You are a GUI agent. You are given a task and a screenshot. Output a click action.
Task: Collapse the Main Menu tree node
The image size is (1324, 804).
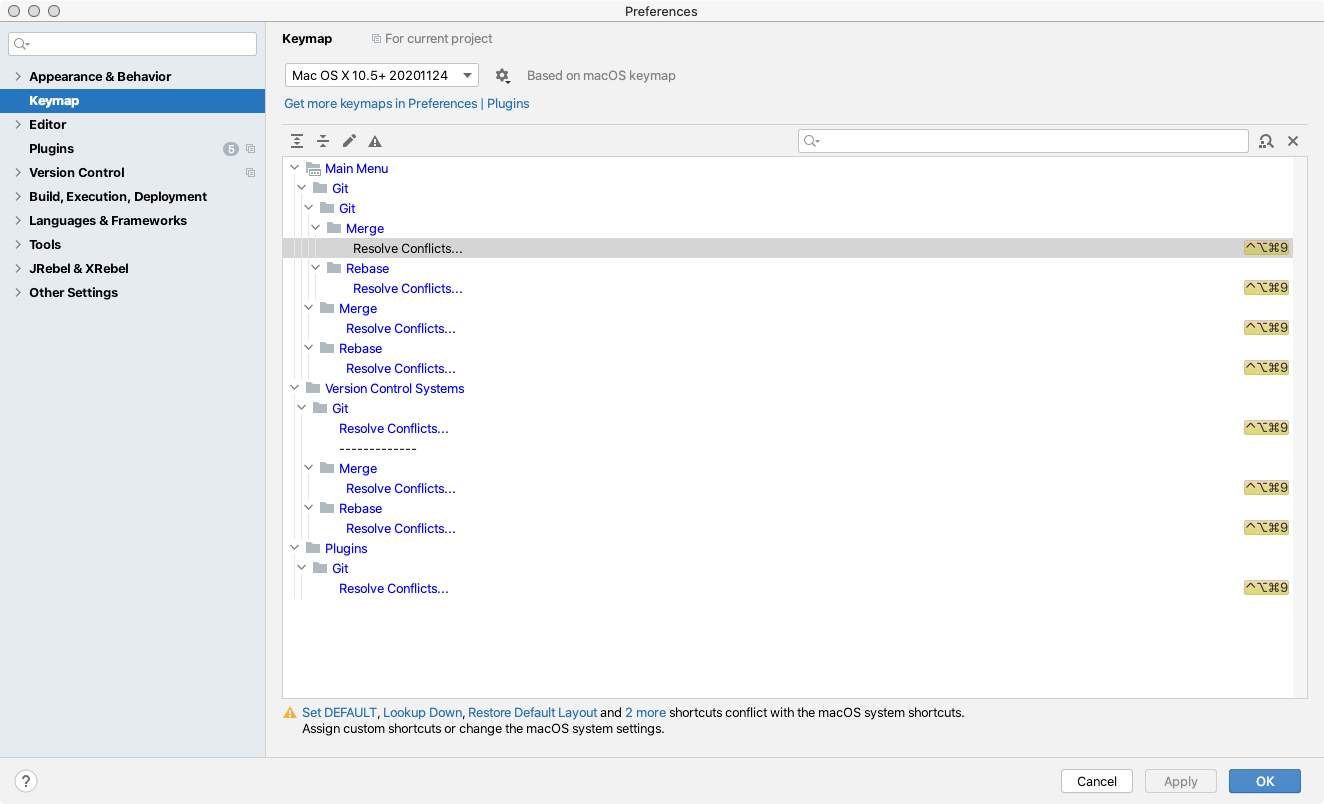[x=294, y=168]
